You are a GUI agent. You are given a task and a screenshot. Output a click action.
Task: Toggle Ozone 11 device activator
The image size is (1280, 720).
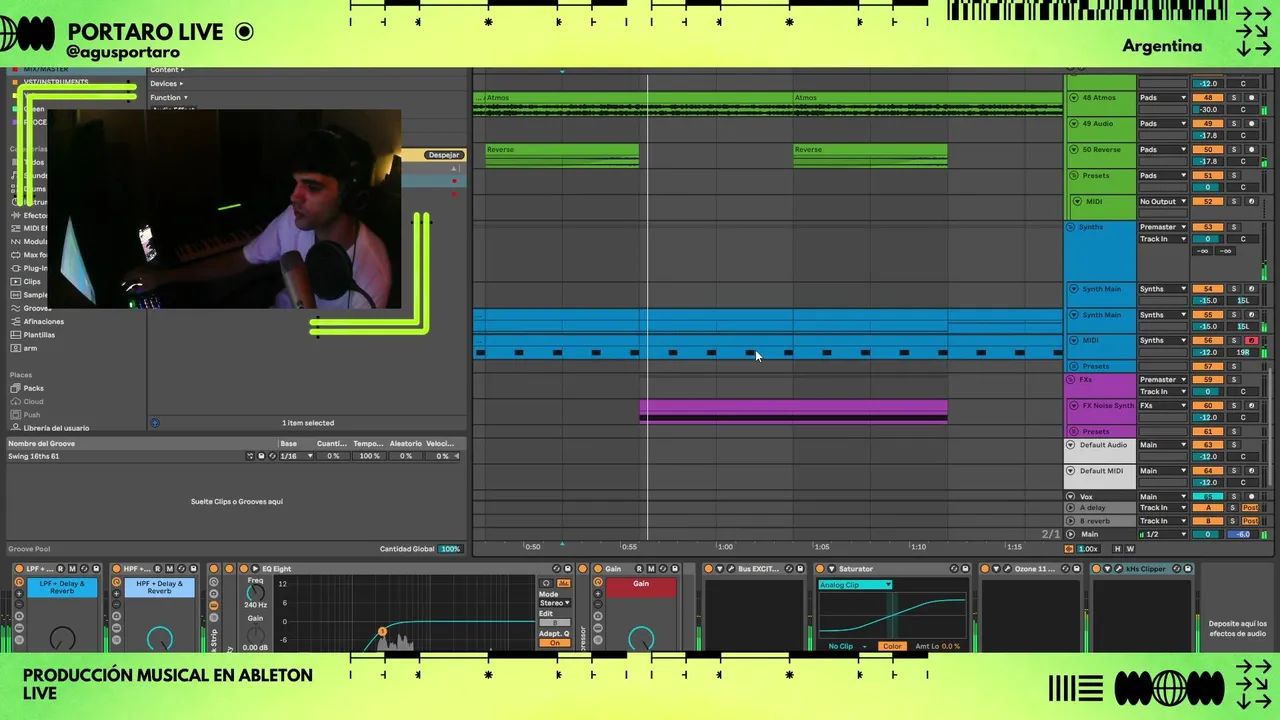click(x=985, y=569)
